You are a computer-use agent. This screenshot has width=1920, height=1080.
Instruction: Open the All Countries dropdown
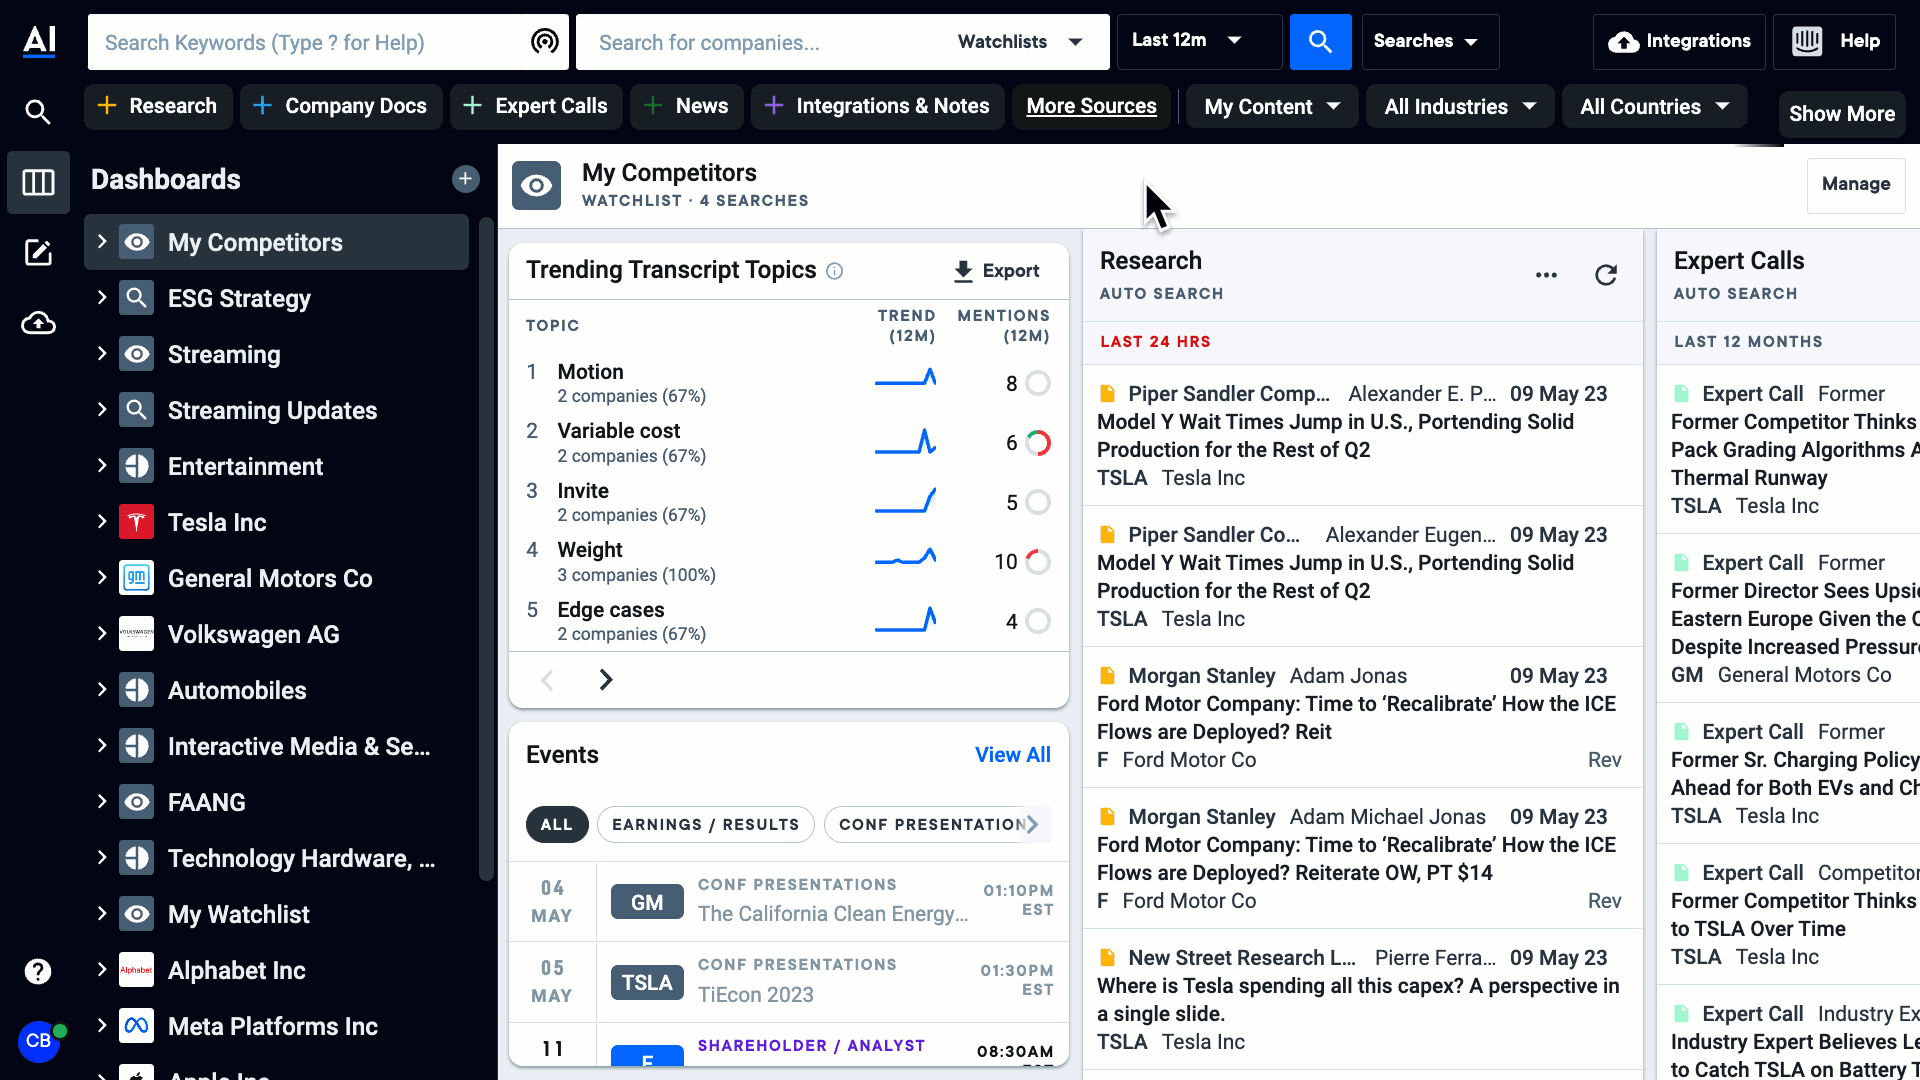[1655, 106]
